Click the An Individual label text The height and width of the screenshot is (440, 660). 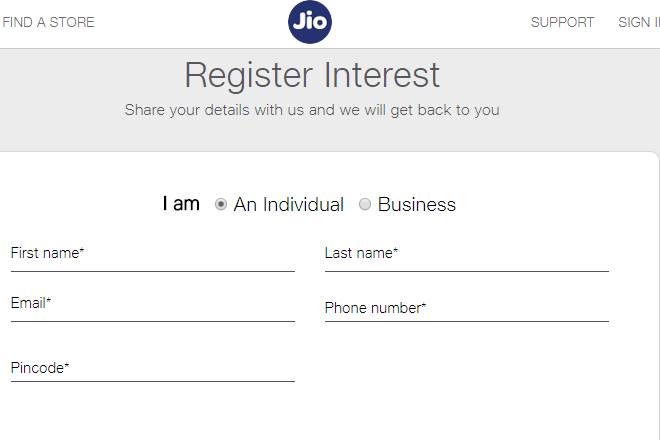pos(288,204)
